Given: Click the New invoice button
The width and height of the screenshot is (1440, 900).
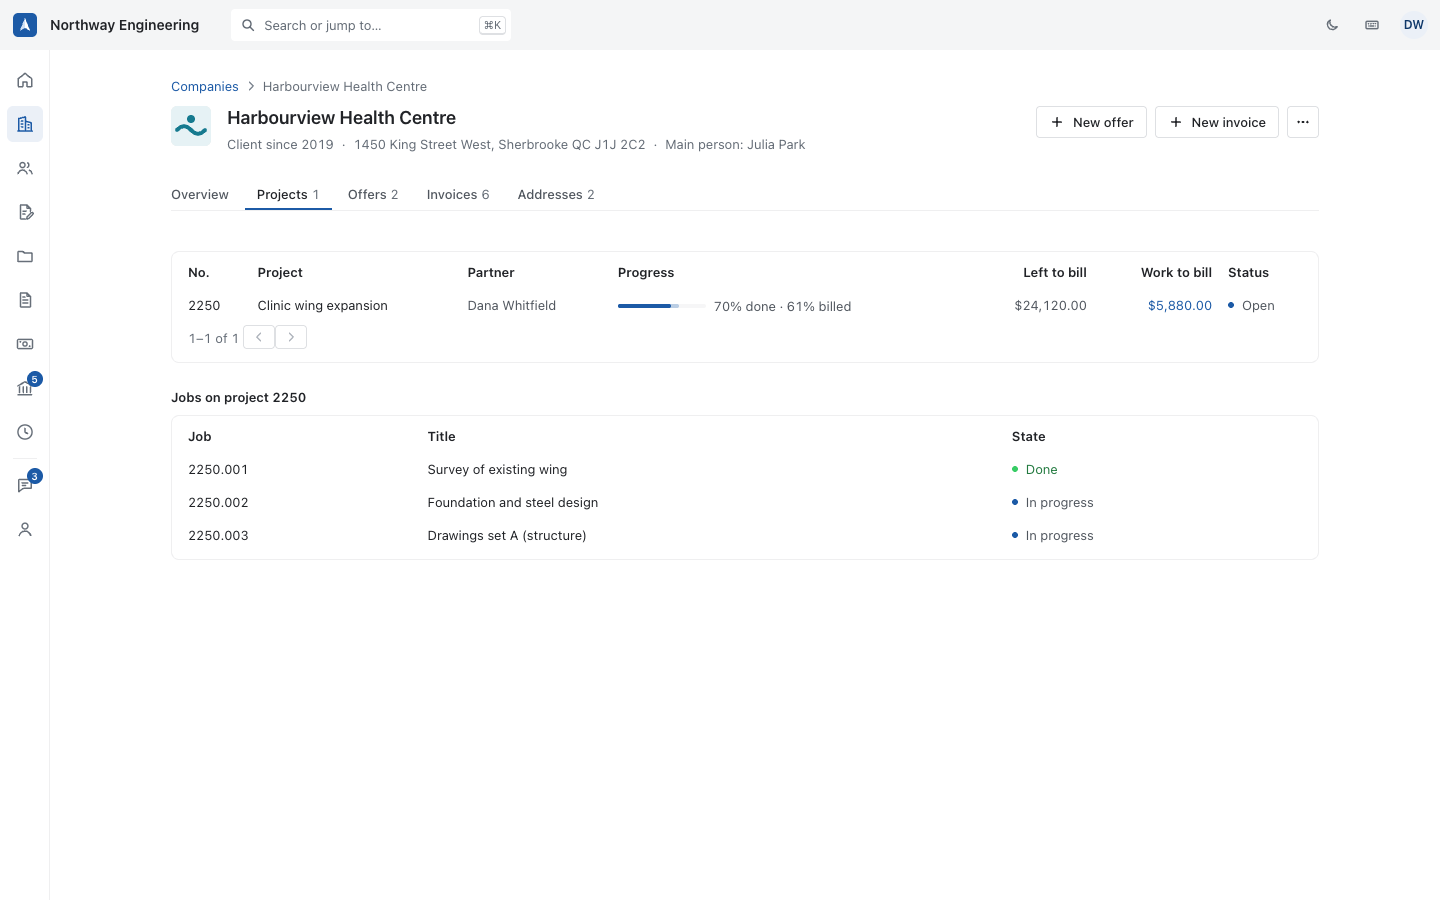Looking at the screenshot, I should [x=1217, y=122].
